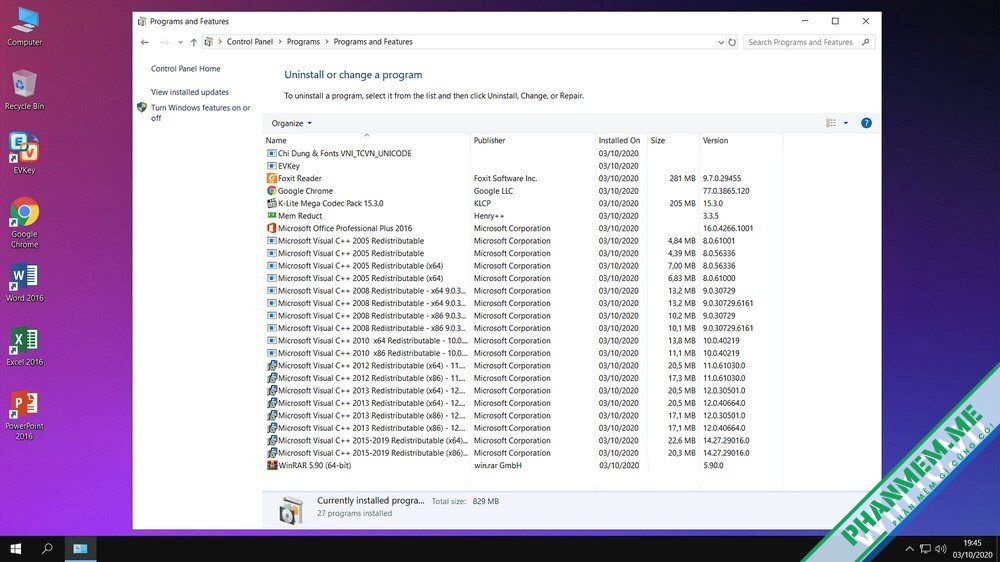The height and width of the screenshot is (562, 1000).
Task: Expand the address bar history dropdown
Action: tap(721, 42)
